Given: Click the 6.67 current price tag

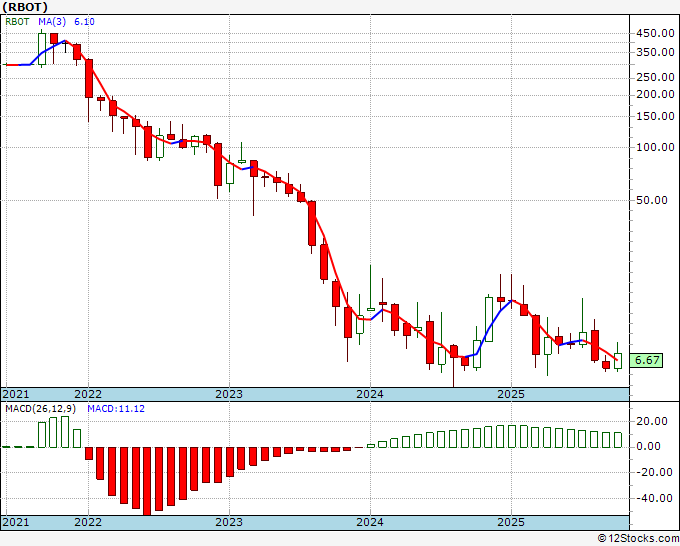Looking at the screenshot, I should [647, 360].
